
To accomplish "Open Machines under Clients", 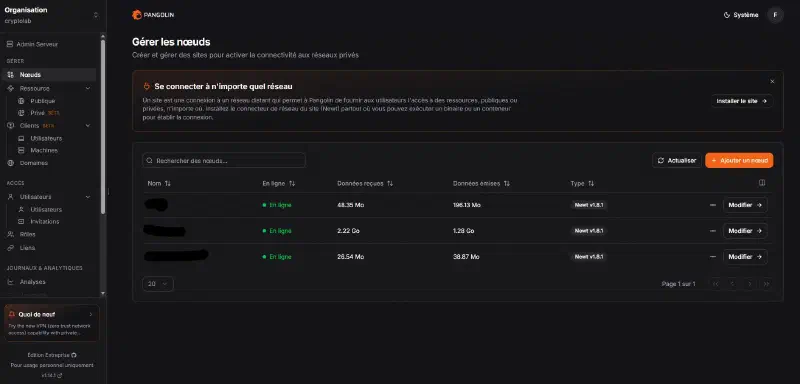I will coord(44,150).
